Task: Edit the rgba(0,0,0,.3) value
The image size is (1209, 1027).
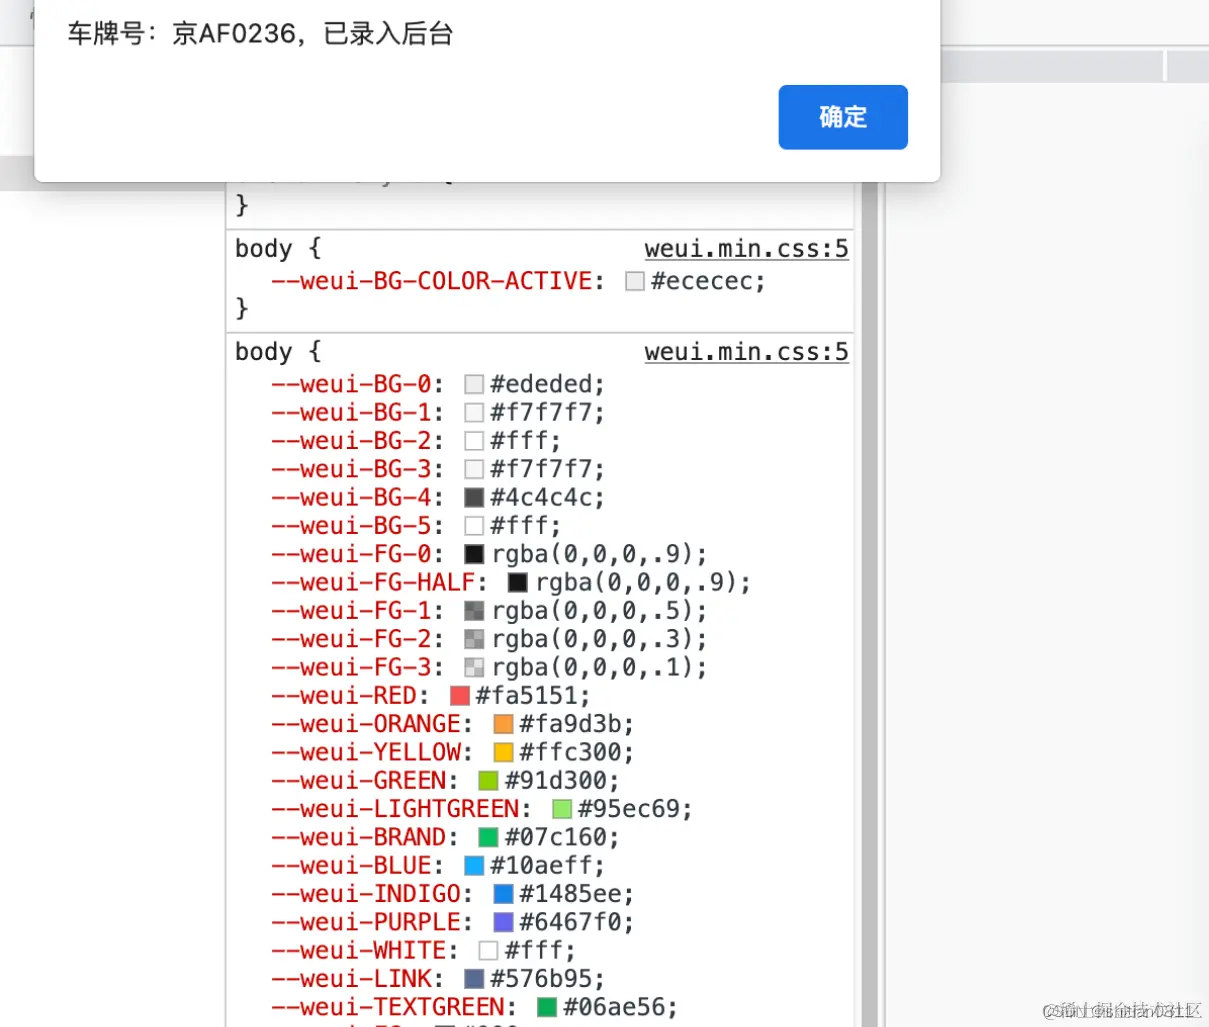Action: click(593, 639)
